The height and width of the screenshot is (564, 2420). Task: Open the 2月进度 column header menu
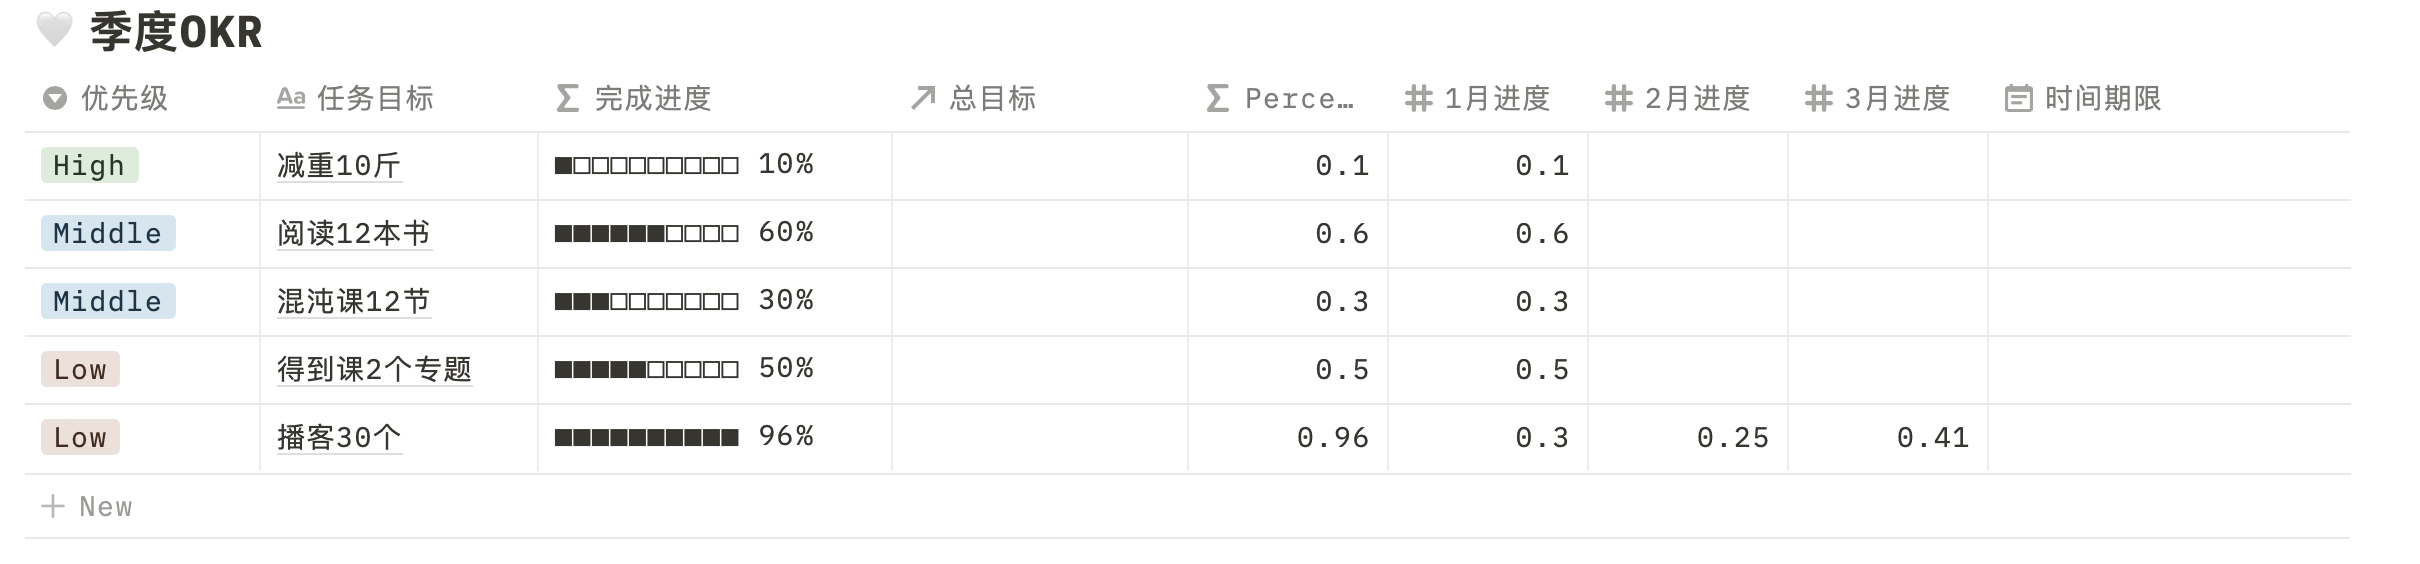tap(1688, 98)
